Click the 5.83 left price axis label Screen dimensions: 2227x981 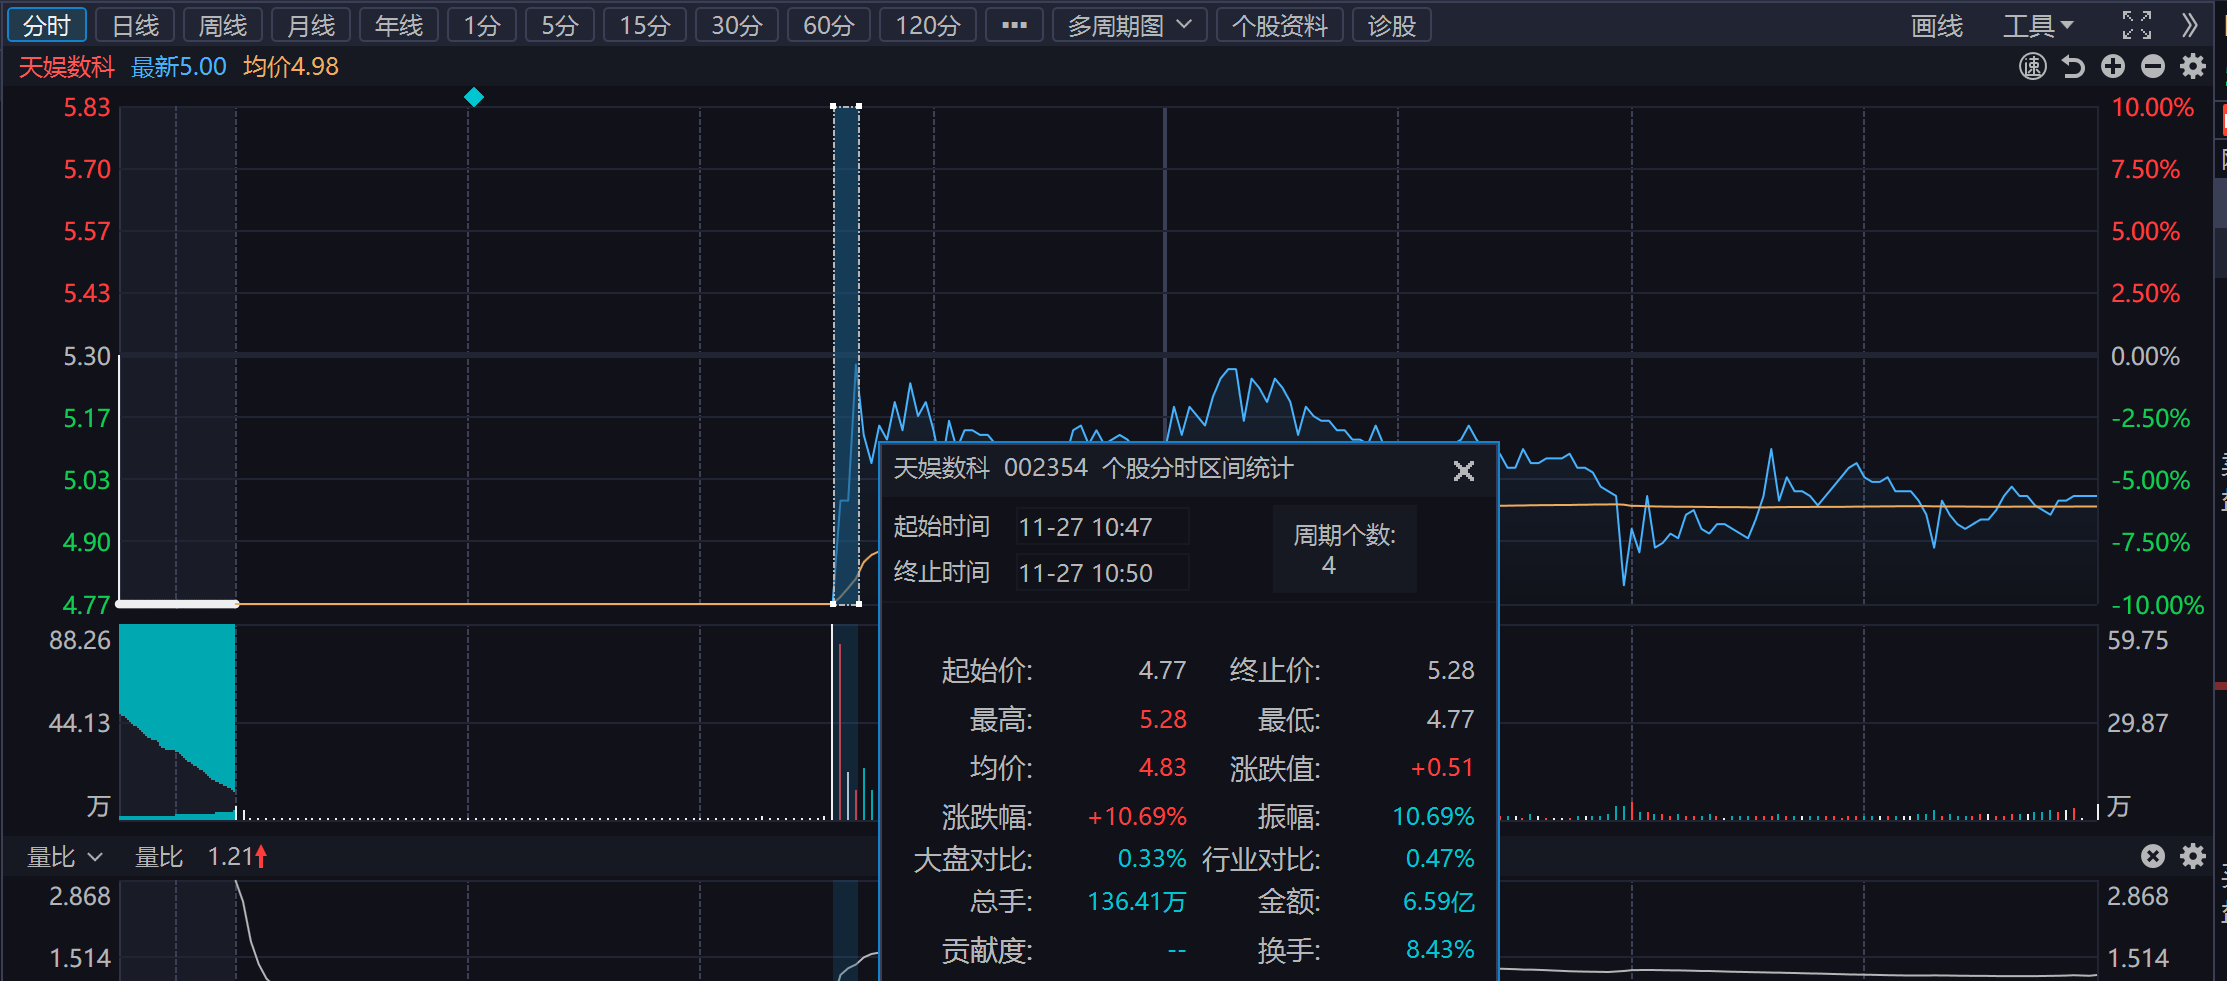point(87,107)
